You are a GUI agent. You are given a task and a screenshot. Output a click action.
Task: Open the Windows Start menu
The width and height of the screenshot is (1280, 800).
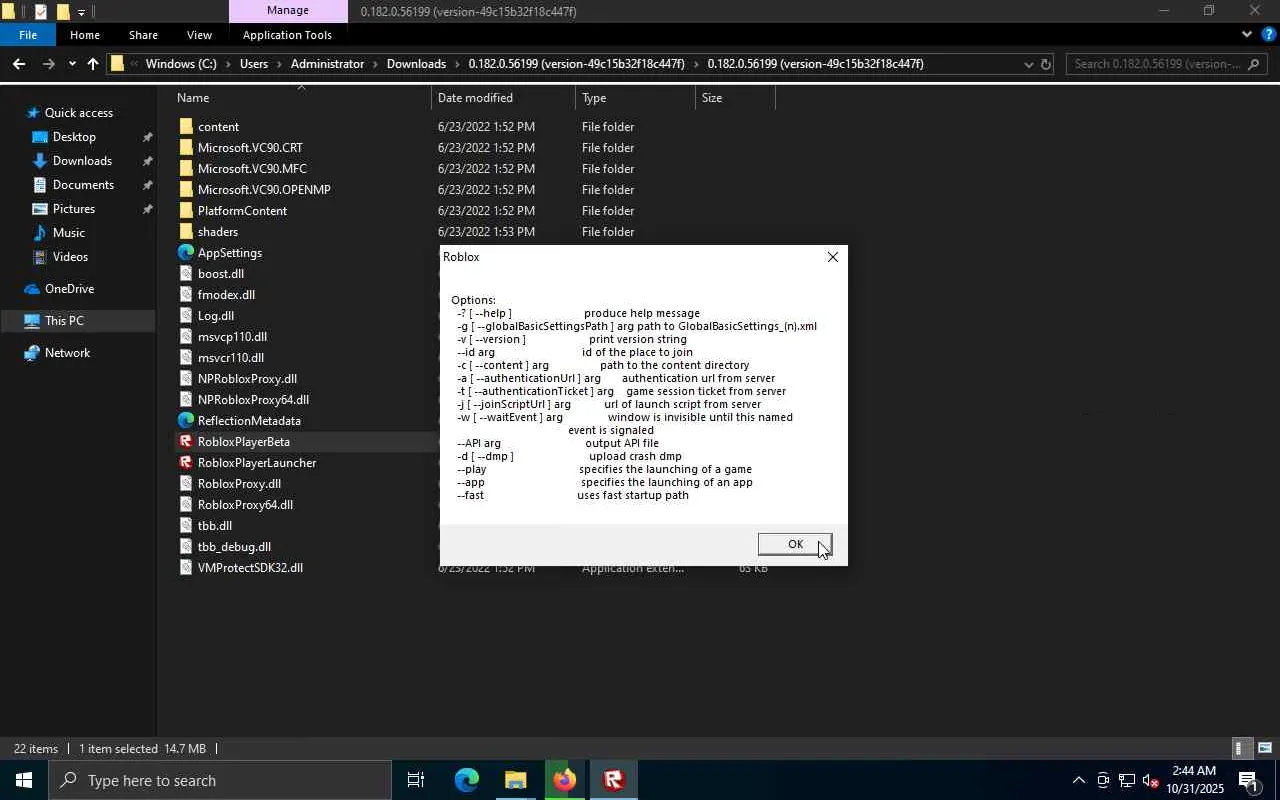click(x=24, y=780)
